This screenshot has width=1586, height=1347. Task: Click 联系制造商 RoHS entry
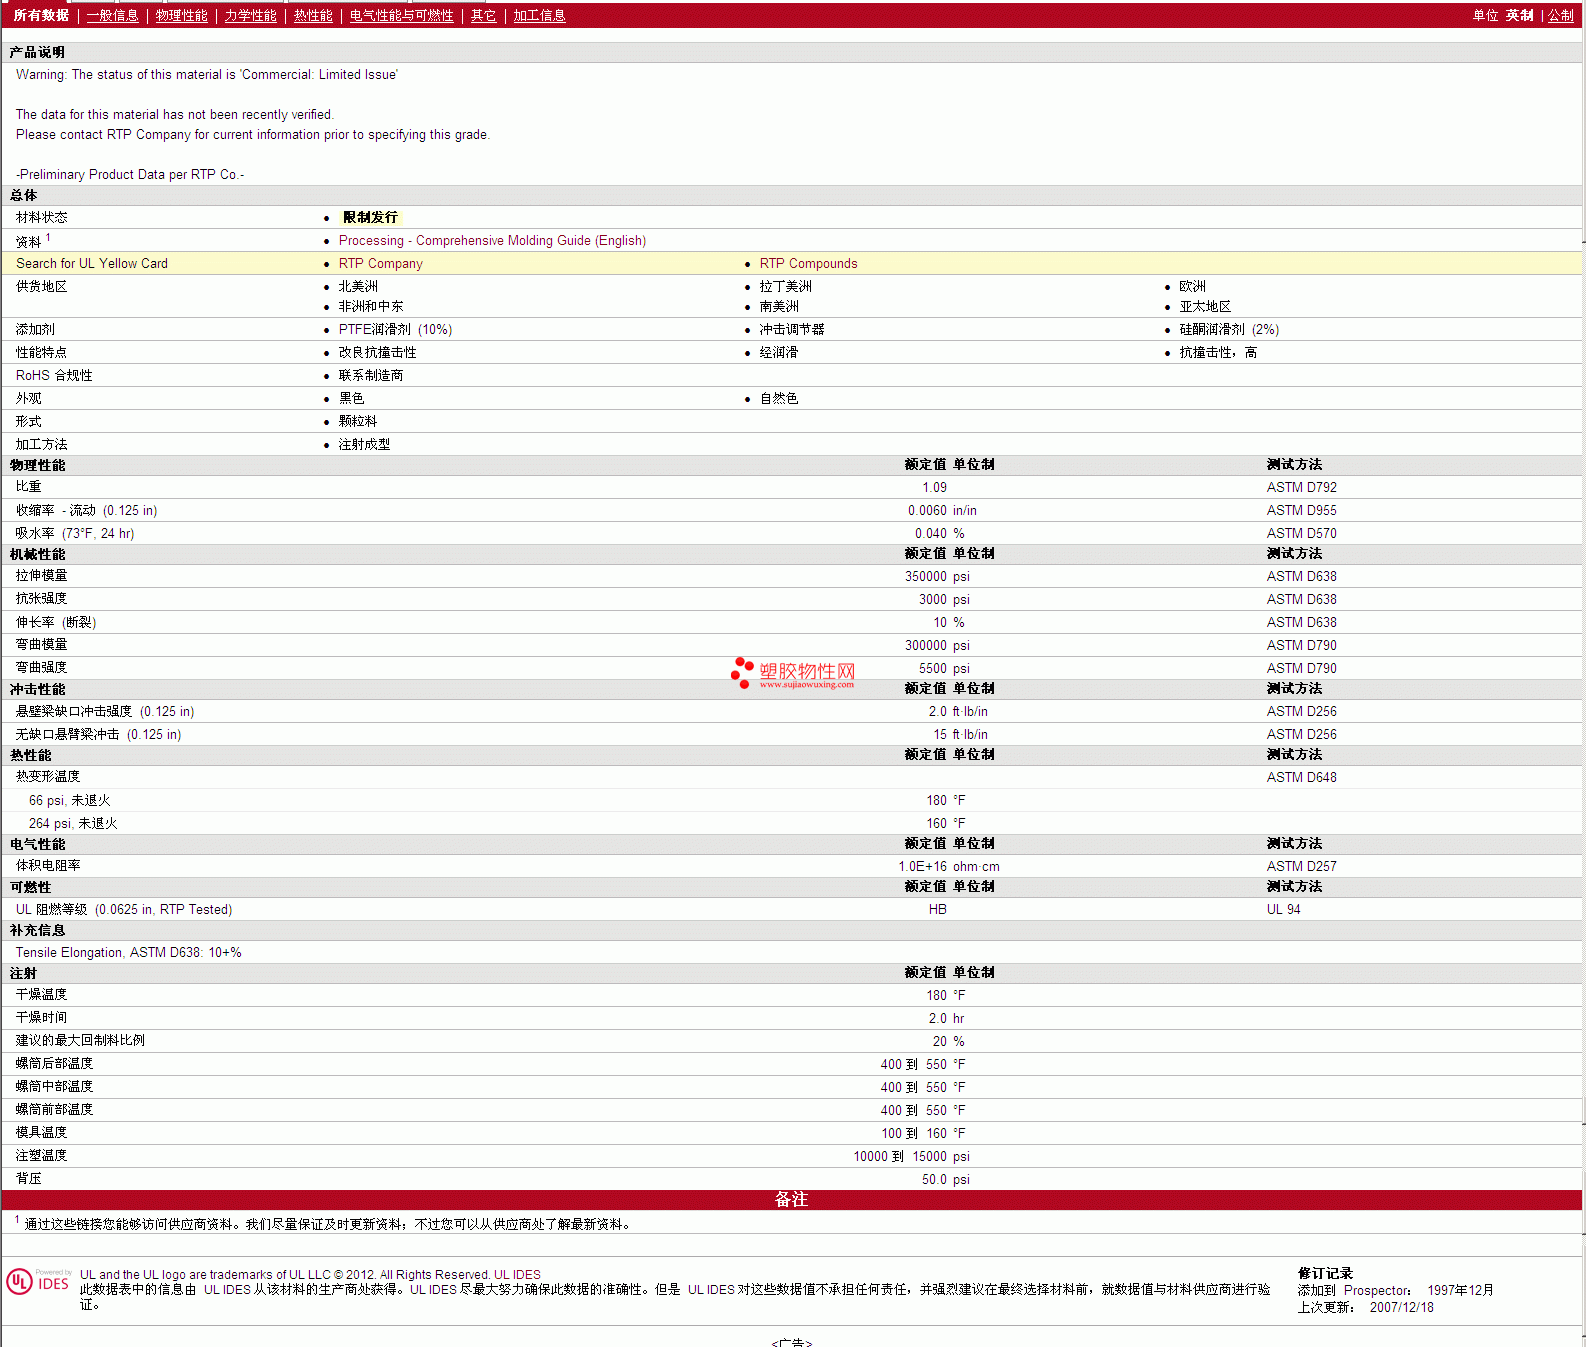click(371, 376)
